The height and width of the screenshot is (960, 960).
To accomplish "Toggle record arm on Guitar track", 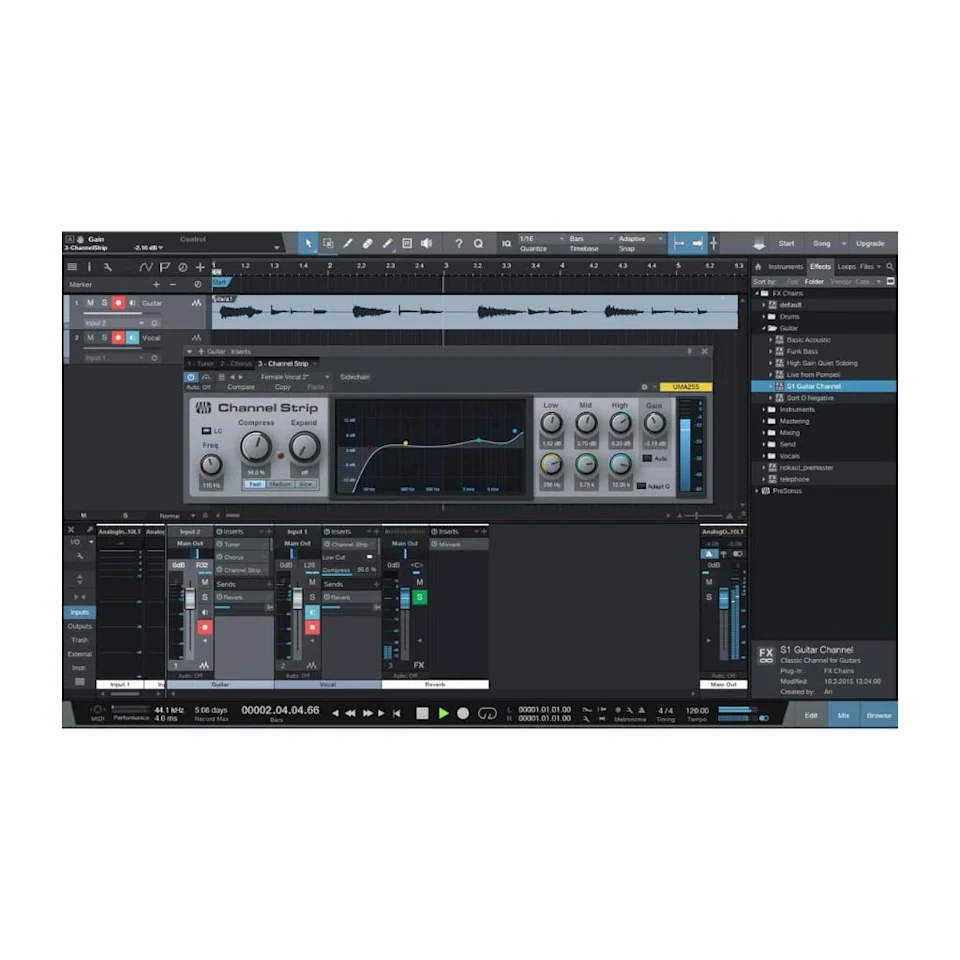I will click(x=118, y=303).
